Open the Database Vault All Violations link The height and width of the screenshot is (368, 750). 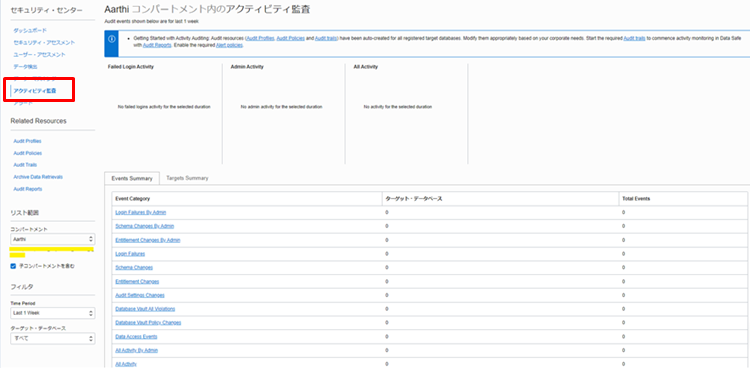coord(145,309)
